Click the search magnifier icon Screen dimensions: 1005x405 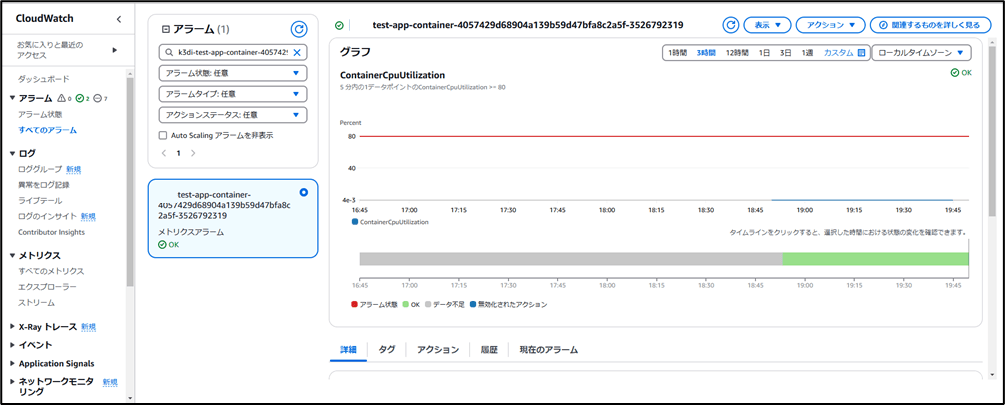pyautogui.click(x=168, y=53)
